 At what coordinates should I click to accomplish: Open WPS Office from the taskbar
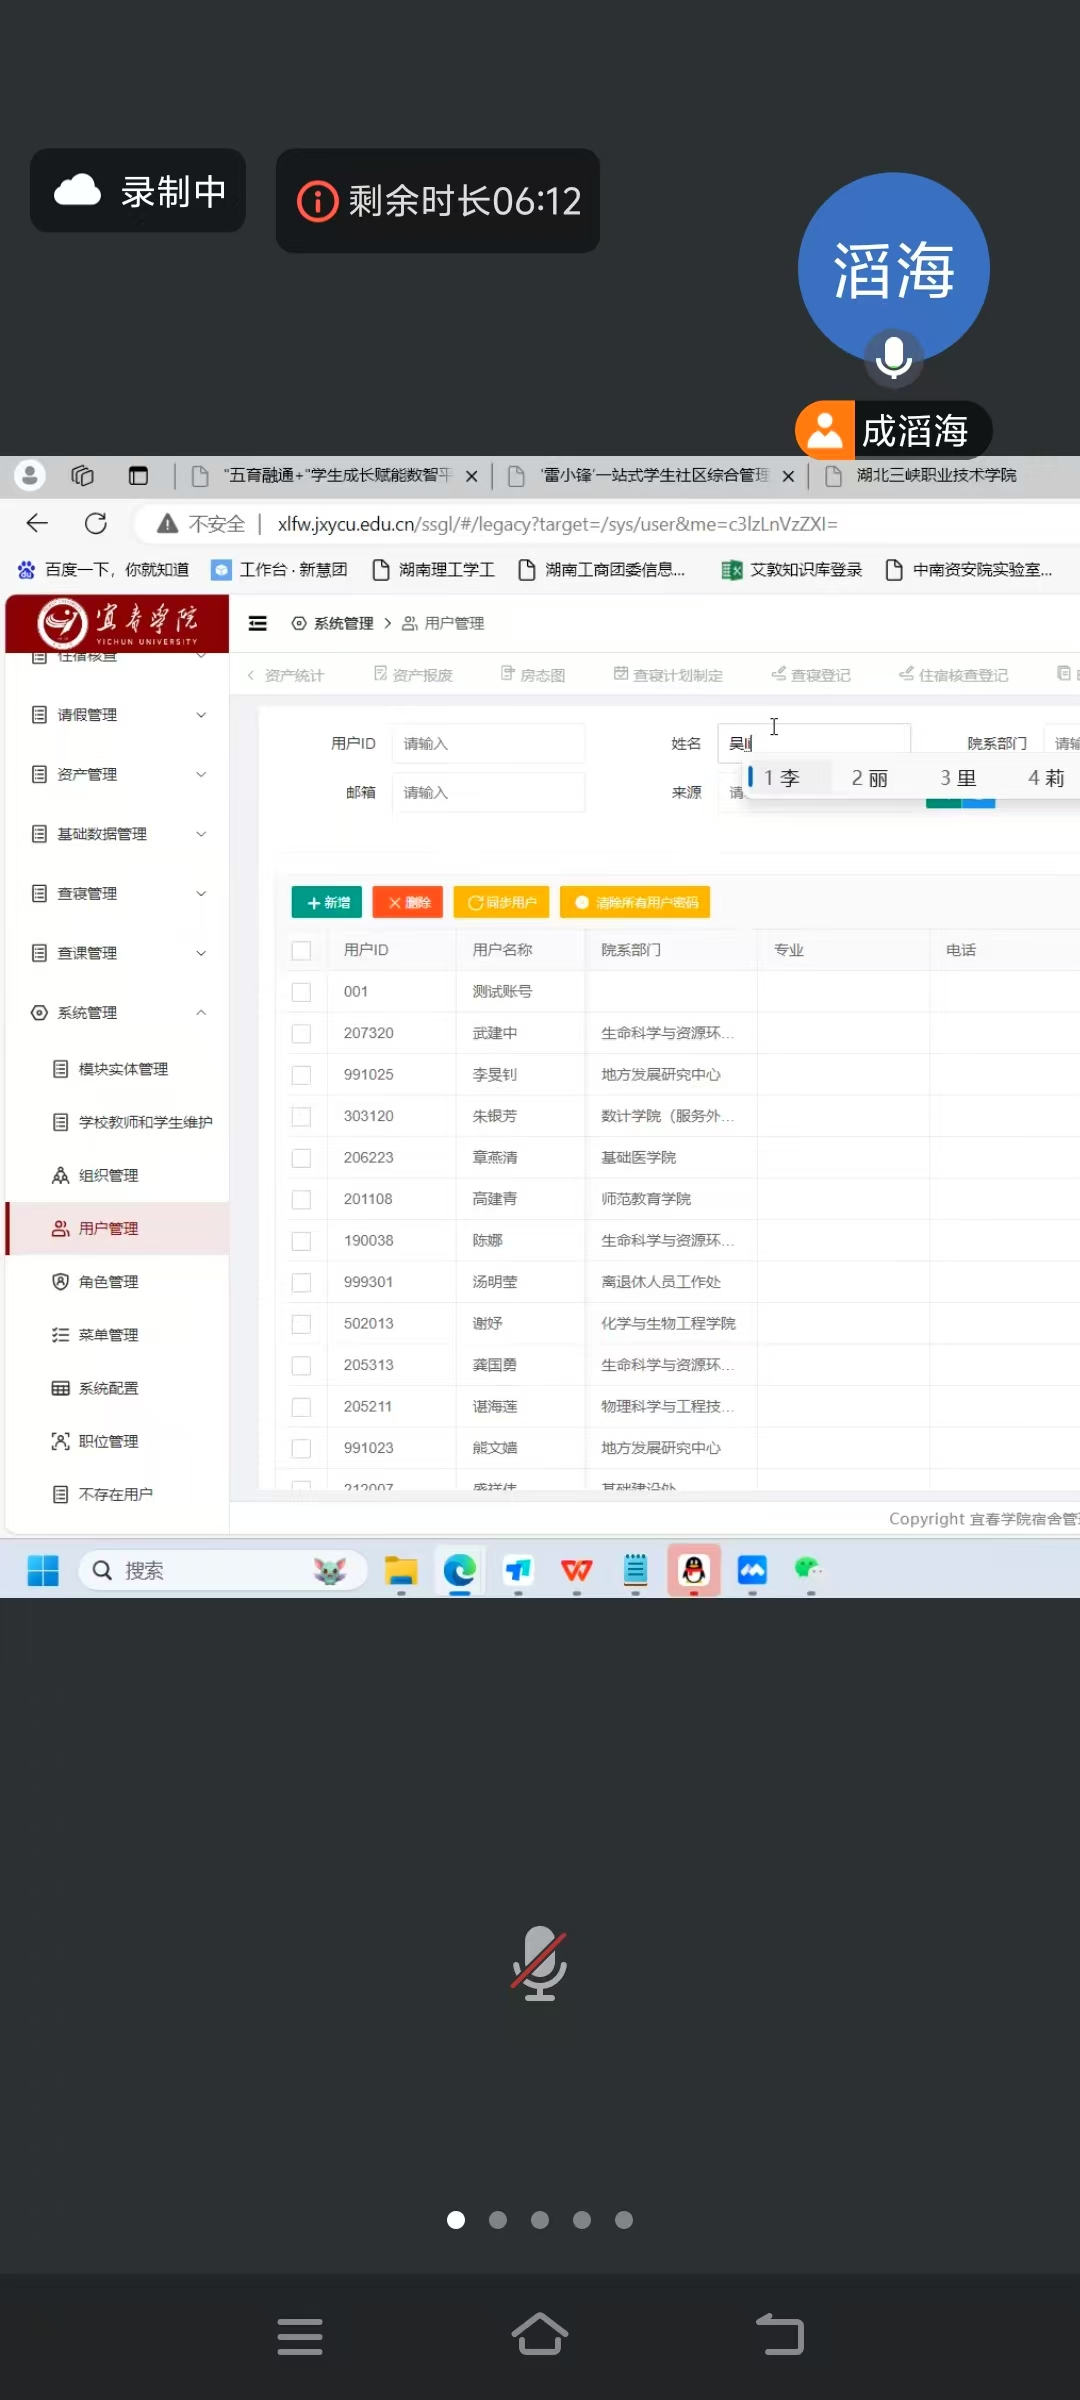576,1570
